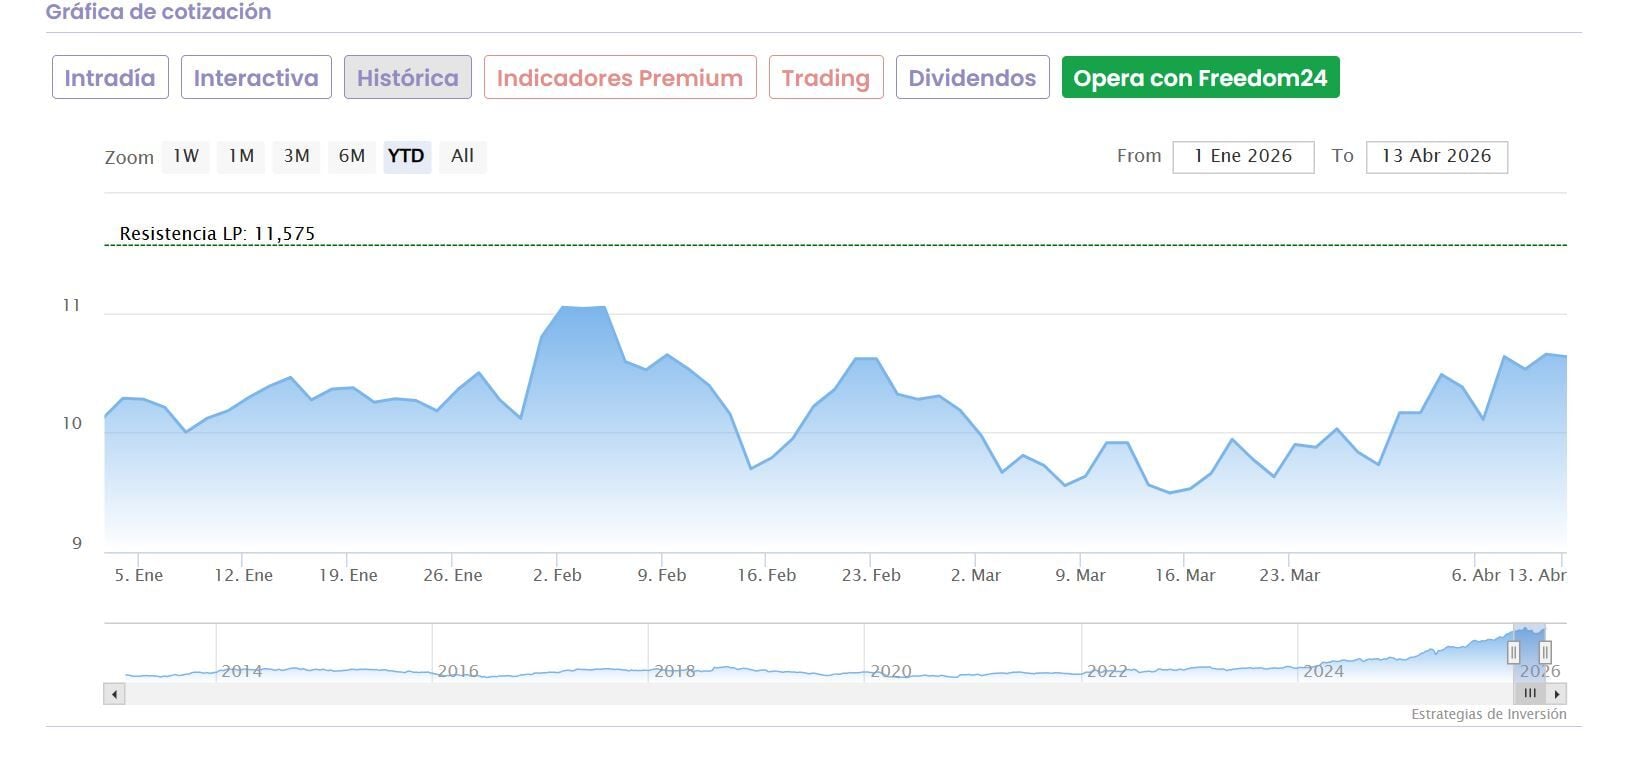Screen dimensions: 1638x770
Task: Click the right navigator range handle
Action: coord(1545,653)
